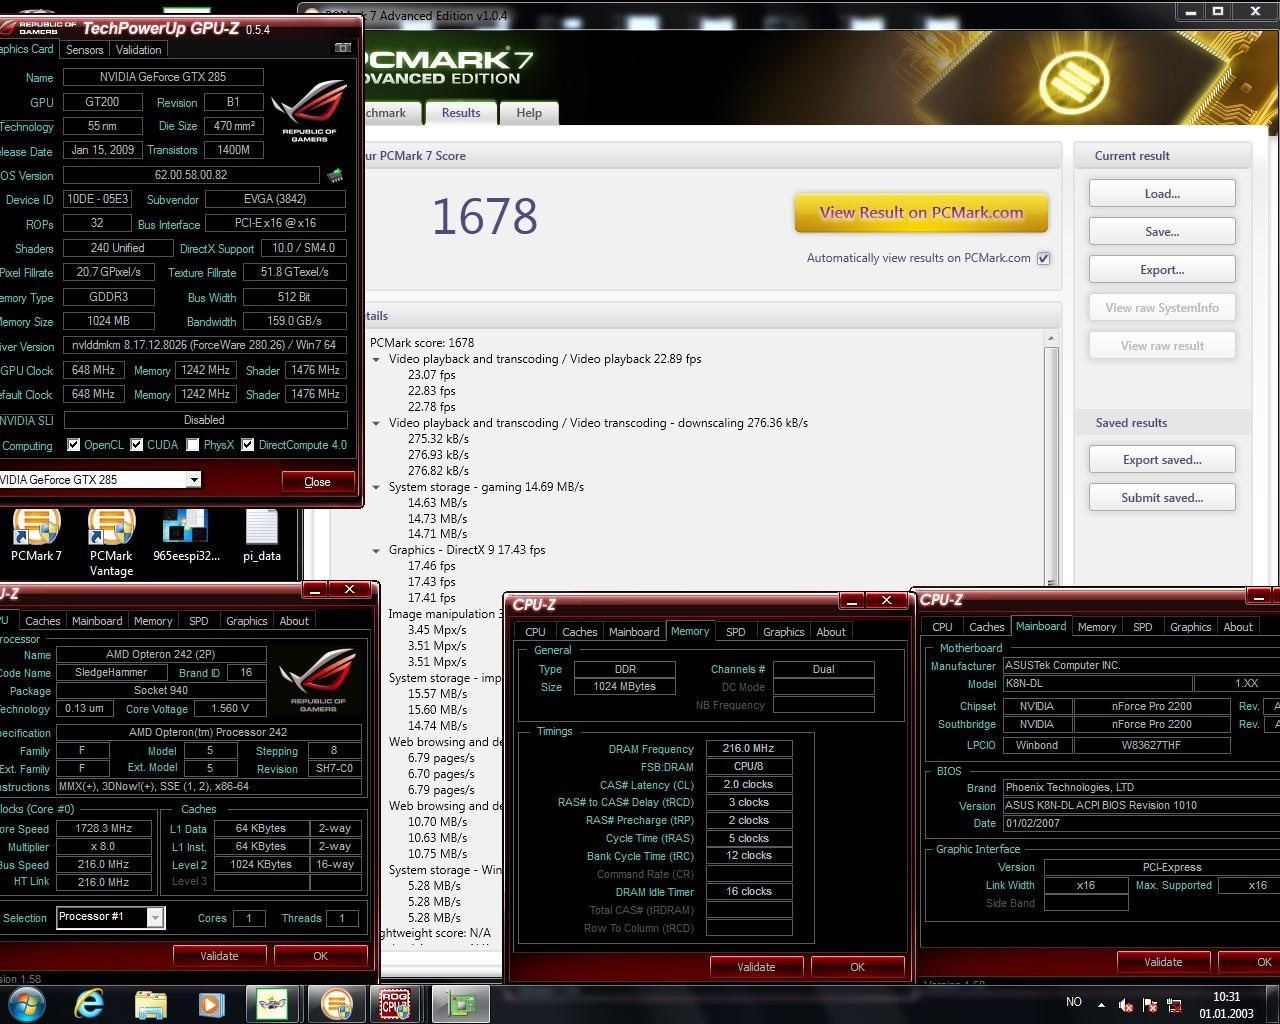Open the Windows Start menu

point(27,1003)
